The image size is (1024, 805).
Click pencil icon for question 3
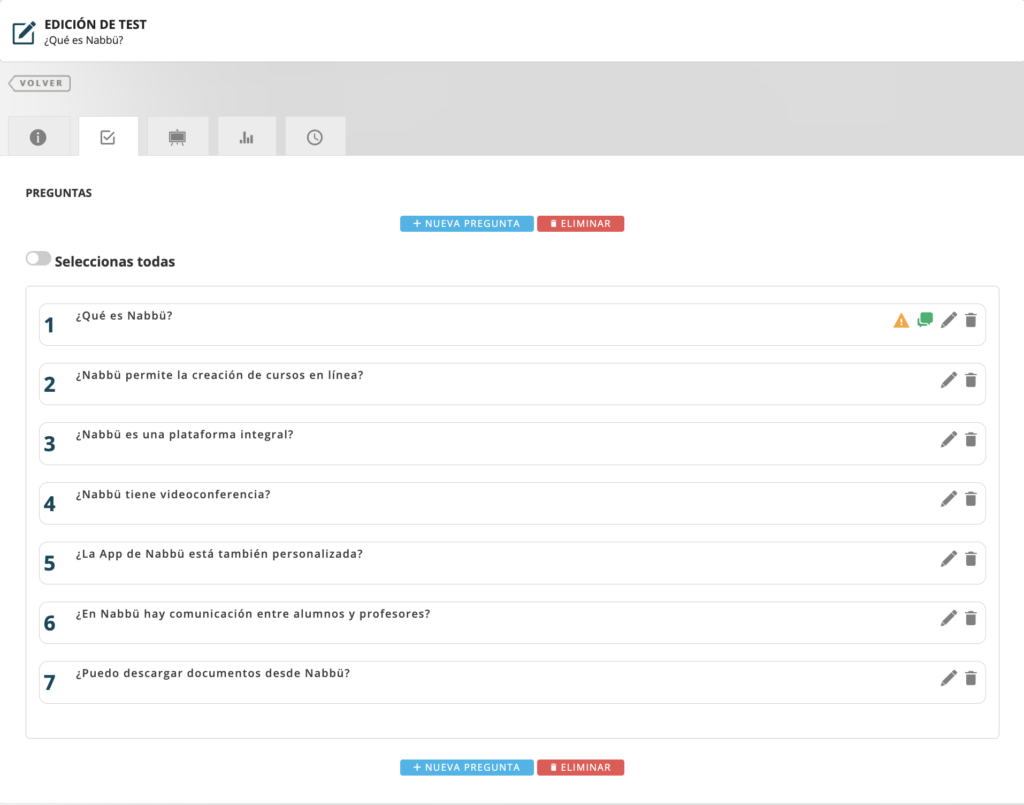coord(949,439)
